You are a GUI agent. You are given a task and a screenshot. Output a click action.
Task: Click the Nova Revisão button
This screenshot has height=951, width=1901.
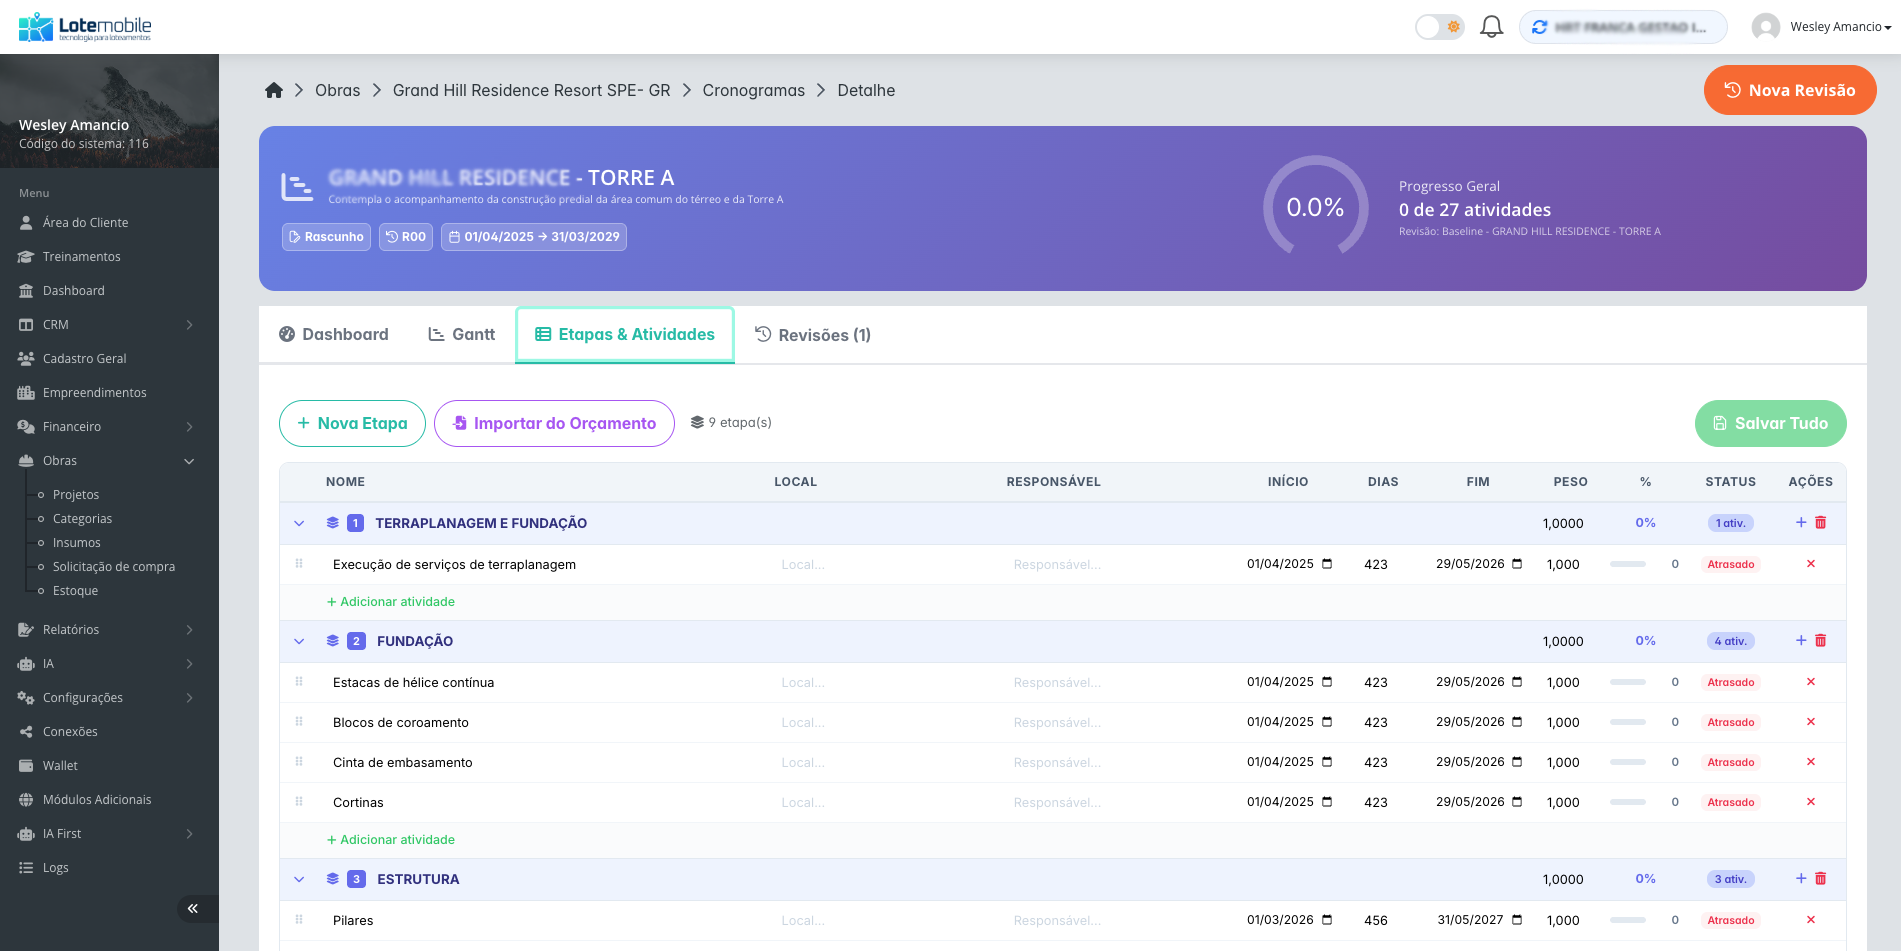(1790, 90)
